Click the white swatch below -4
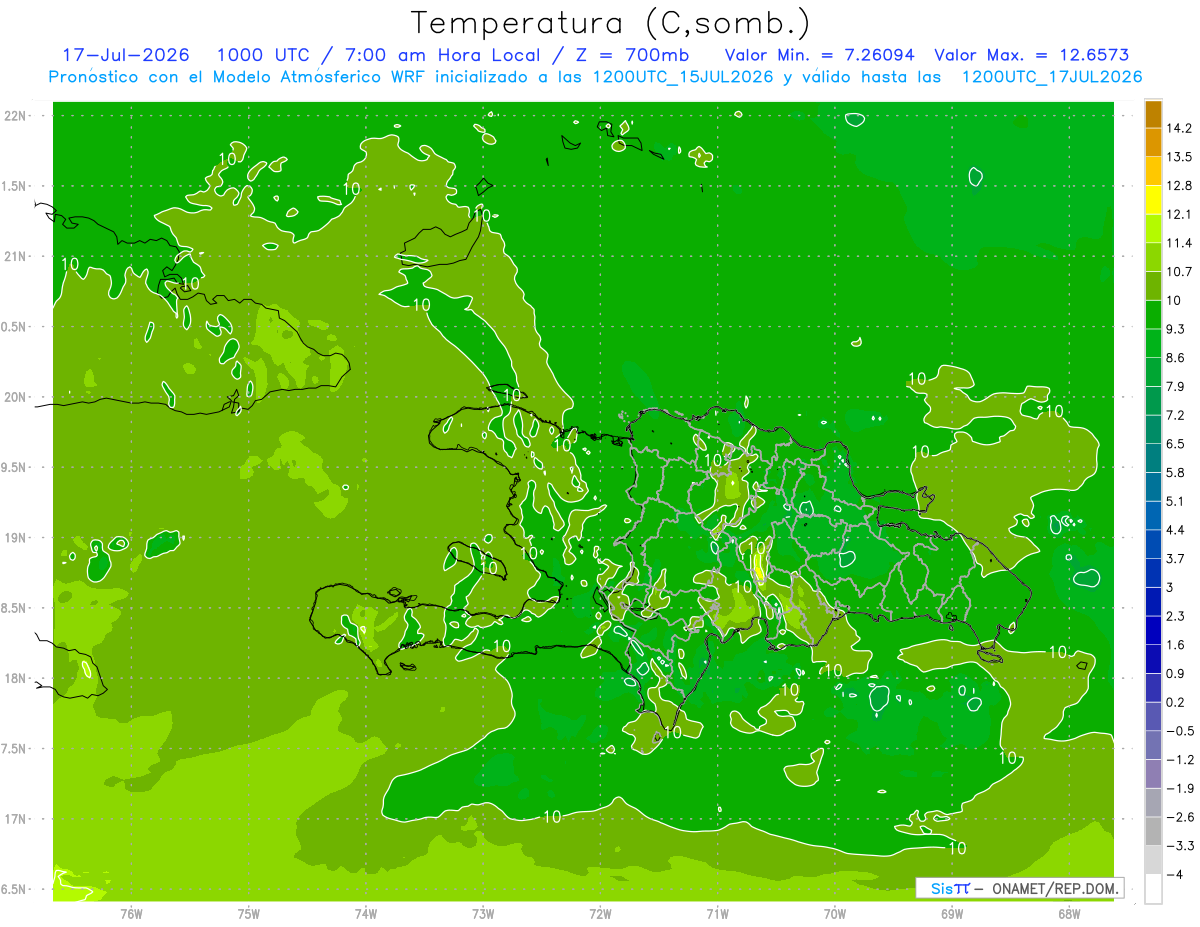This screenshot has width=1200, height=927. 1153,889
